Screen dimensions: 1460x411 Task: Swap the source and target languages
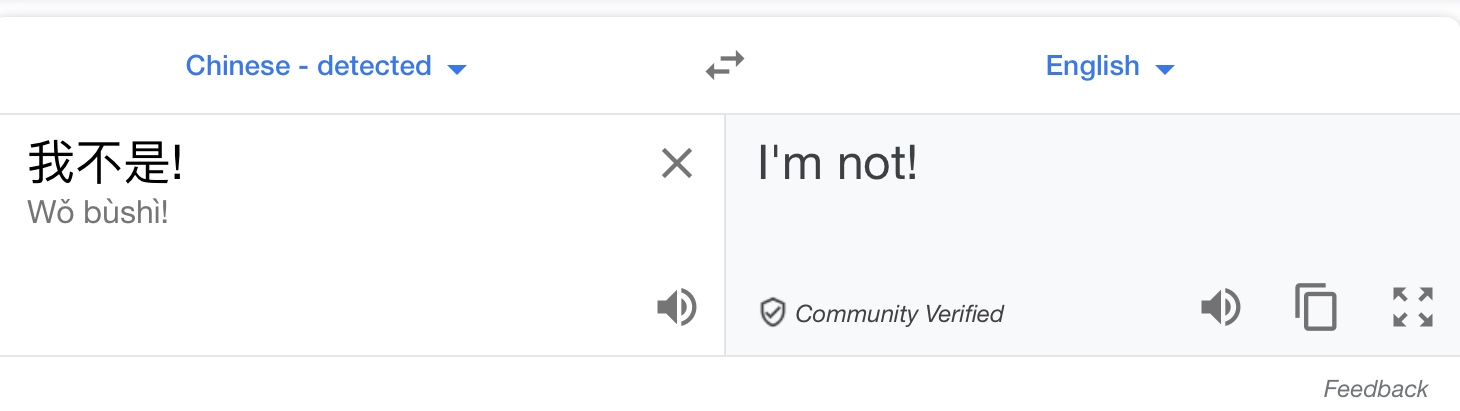[725, 66]
